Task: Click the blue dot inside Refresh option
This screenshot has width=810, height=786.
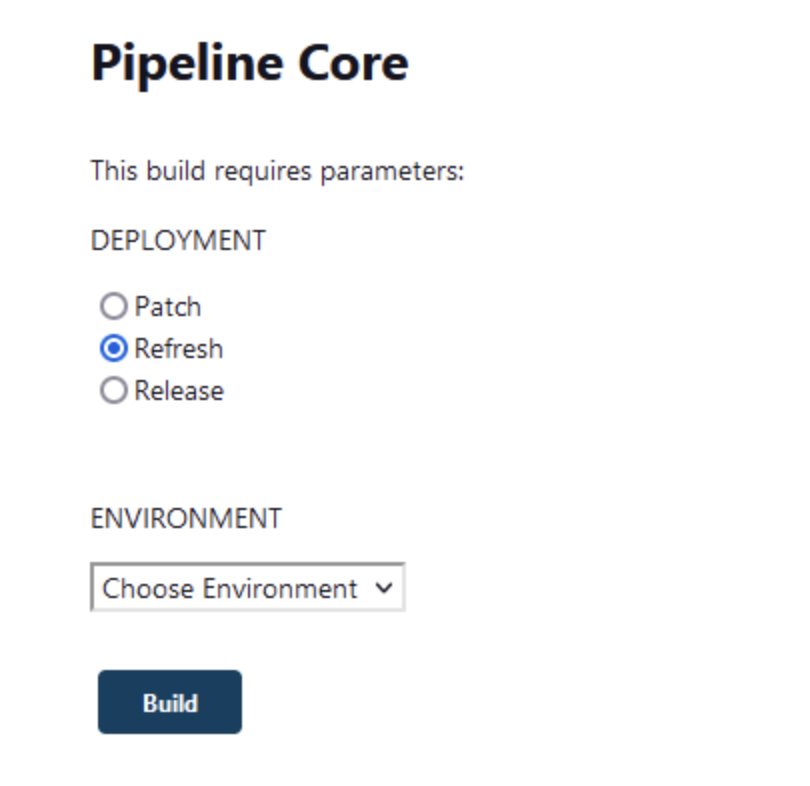Action: pyautogui.click(x=114, y=348)
